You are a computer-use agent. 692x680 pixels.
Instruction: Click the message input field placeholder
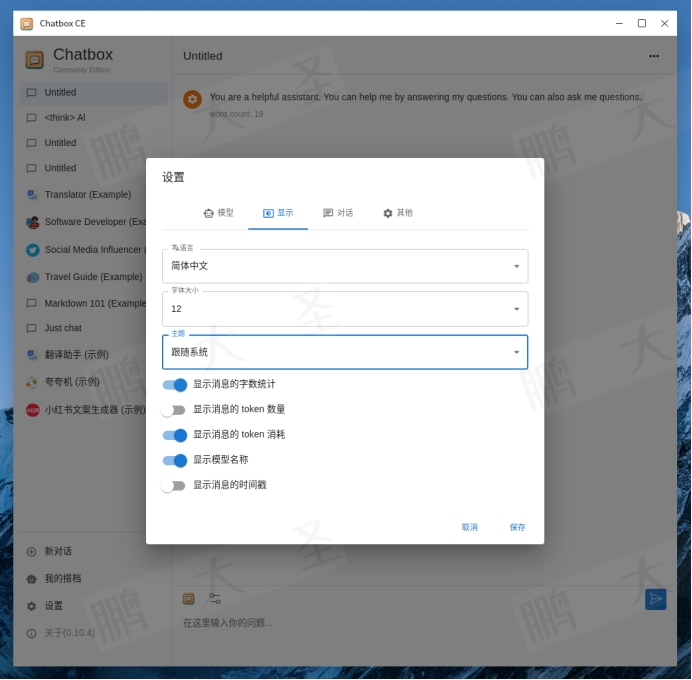pyautogui.click(x=228, y=623)
